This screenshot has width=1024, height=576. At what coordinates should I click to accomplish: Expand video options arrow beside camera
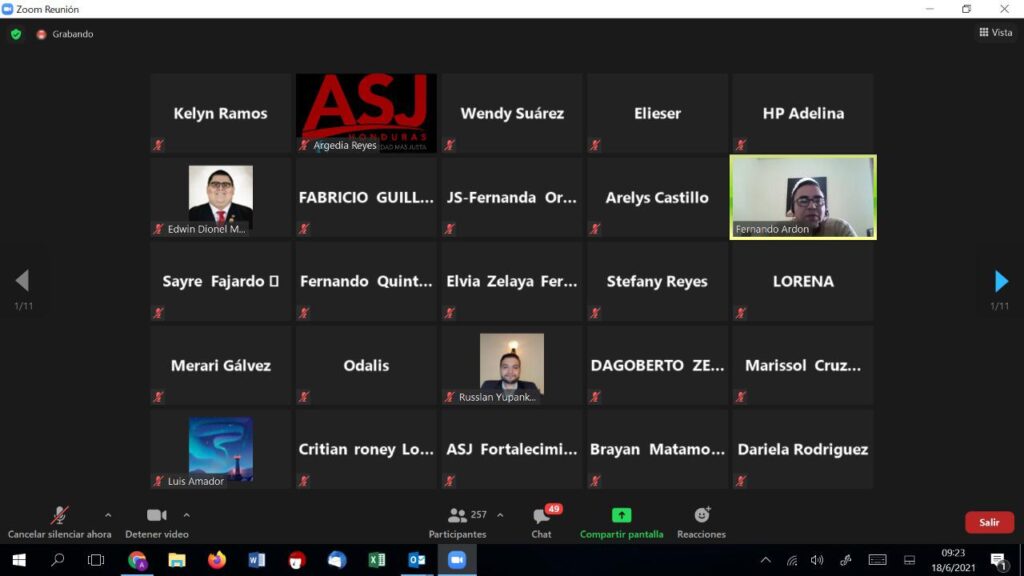(186, 516)
